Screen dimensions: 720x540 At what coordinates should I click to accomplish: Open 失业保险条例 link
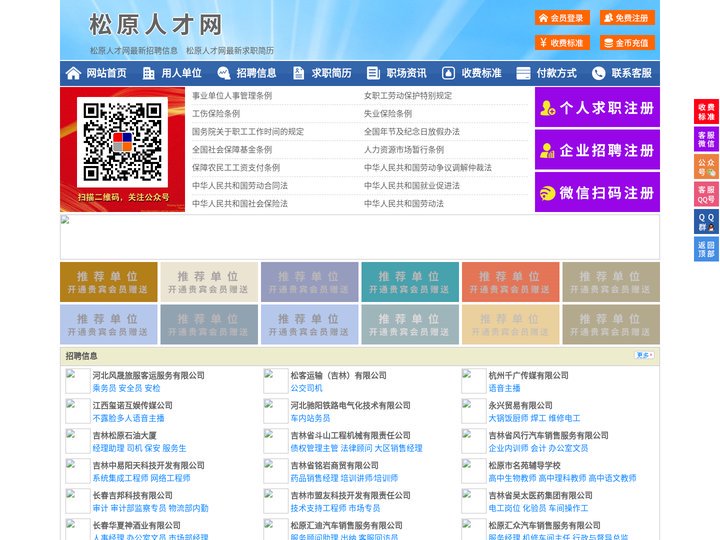pyautogui.click(x=388, y=113)
